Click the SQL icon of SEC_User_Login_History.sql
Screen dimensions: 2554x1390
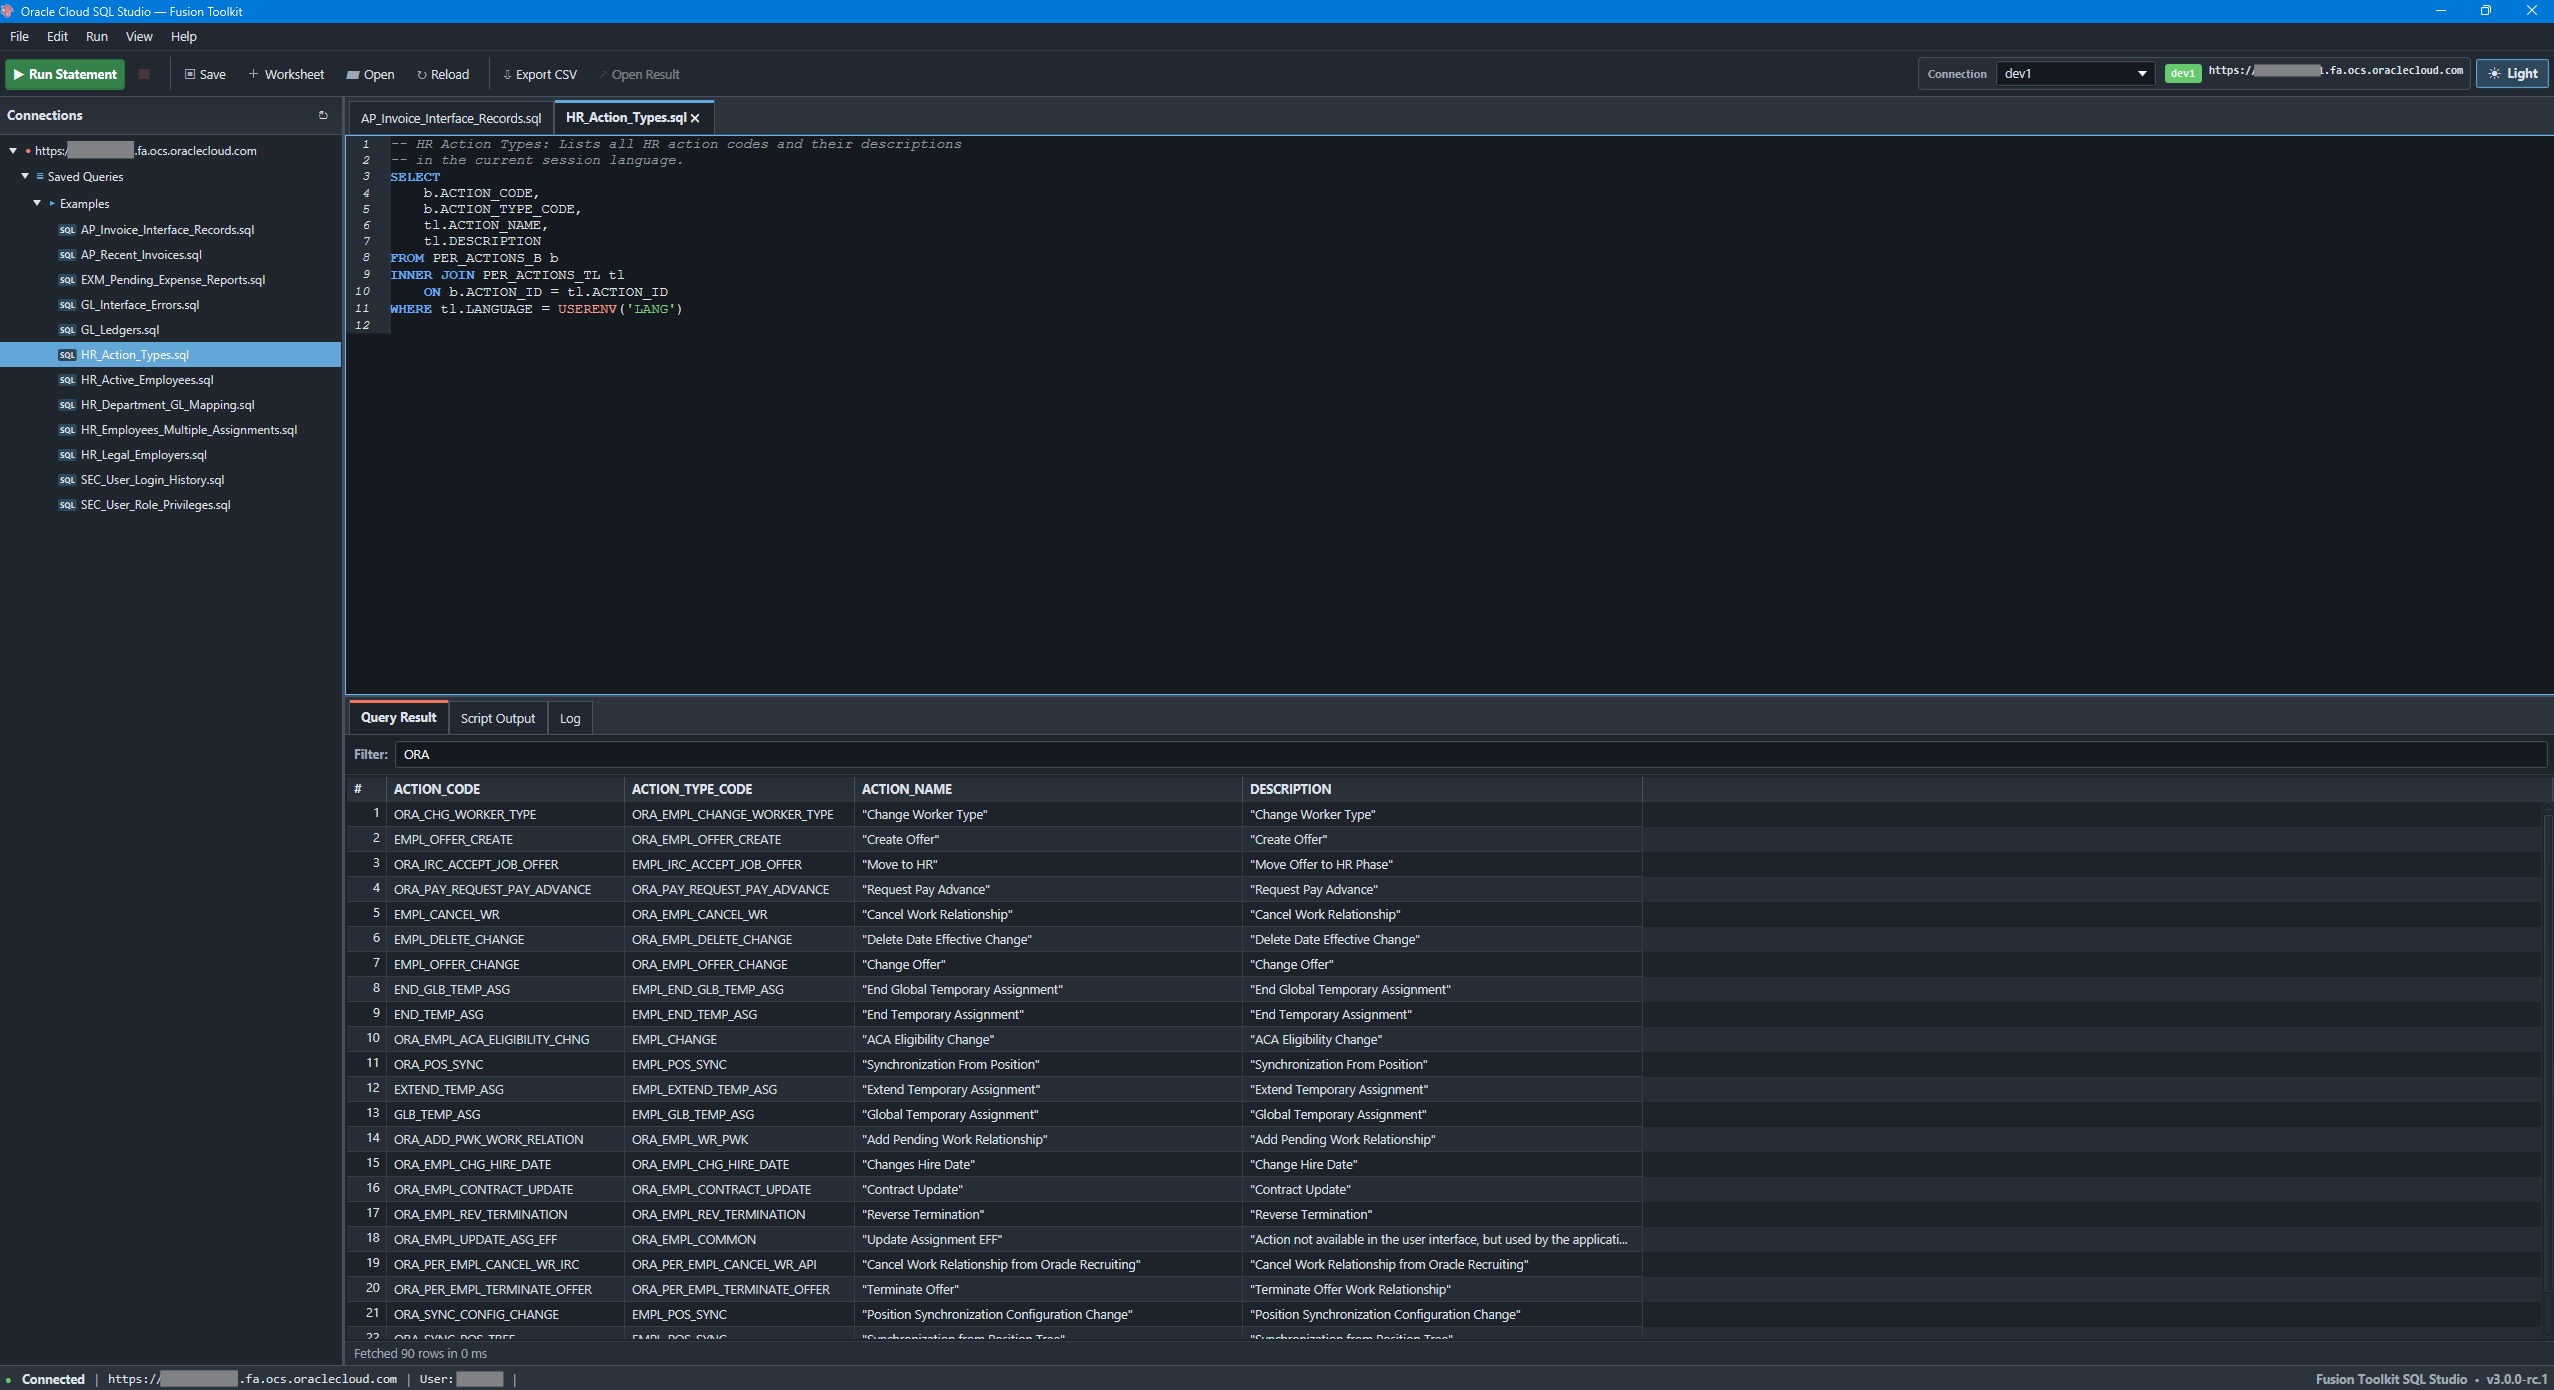67,480
